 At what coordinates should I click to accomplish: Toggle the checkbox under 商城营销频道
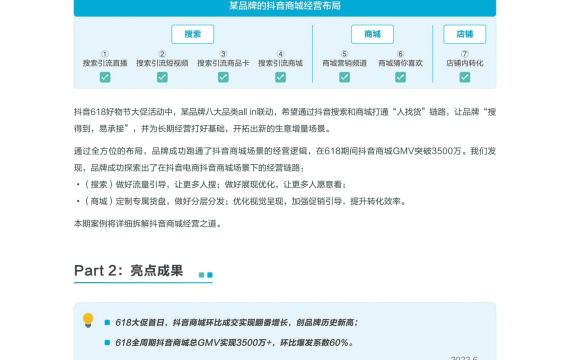click(345, 77)
